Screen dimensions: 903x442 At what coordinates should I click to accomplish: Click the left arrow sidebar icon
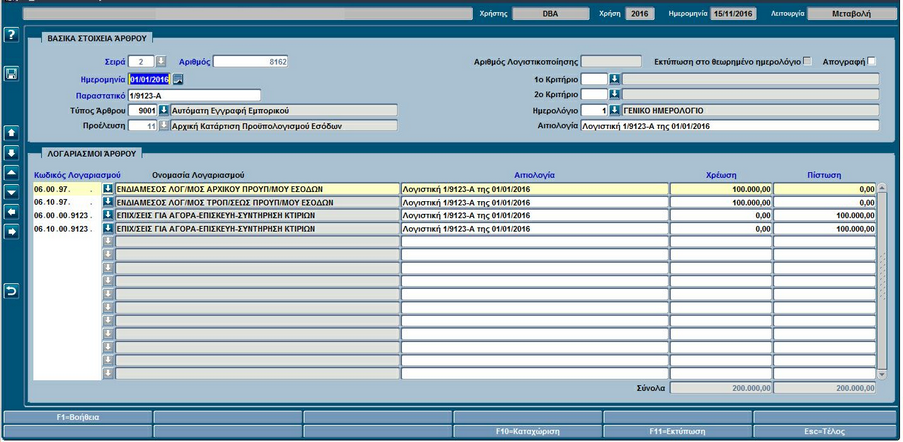[12, 212]
